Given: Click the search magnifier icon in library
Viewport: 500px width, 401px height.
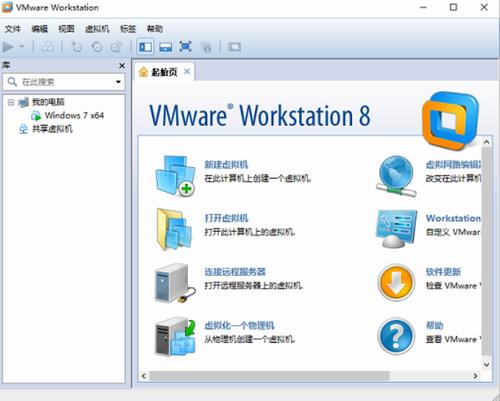Looking at the screenshot, I should (x=12, y=82).
